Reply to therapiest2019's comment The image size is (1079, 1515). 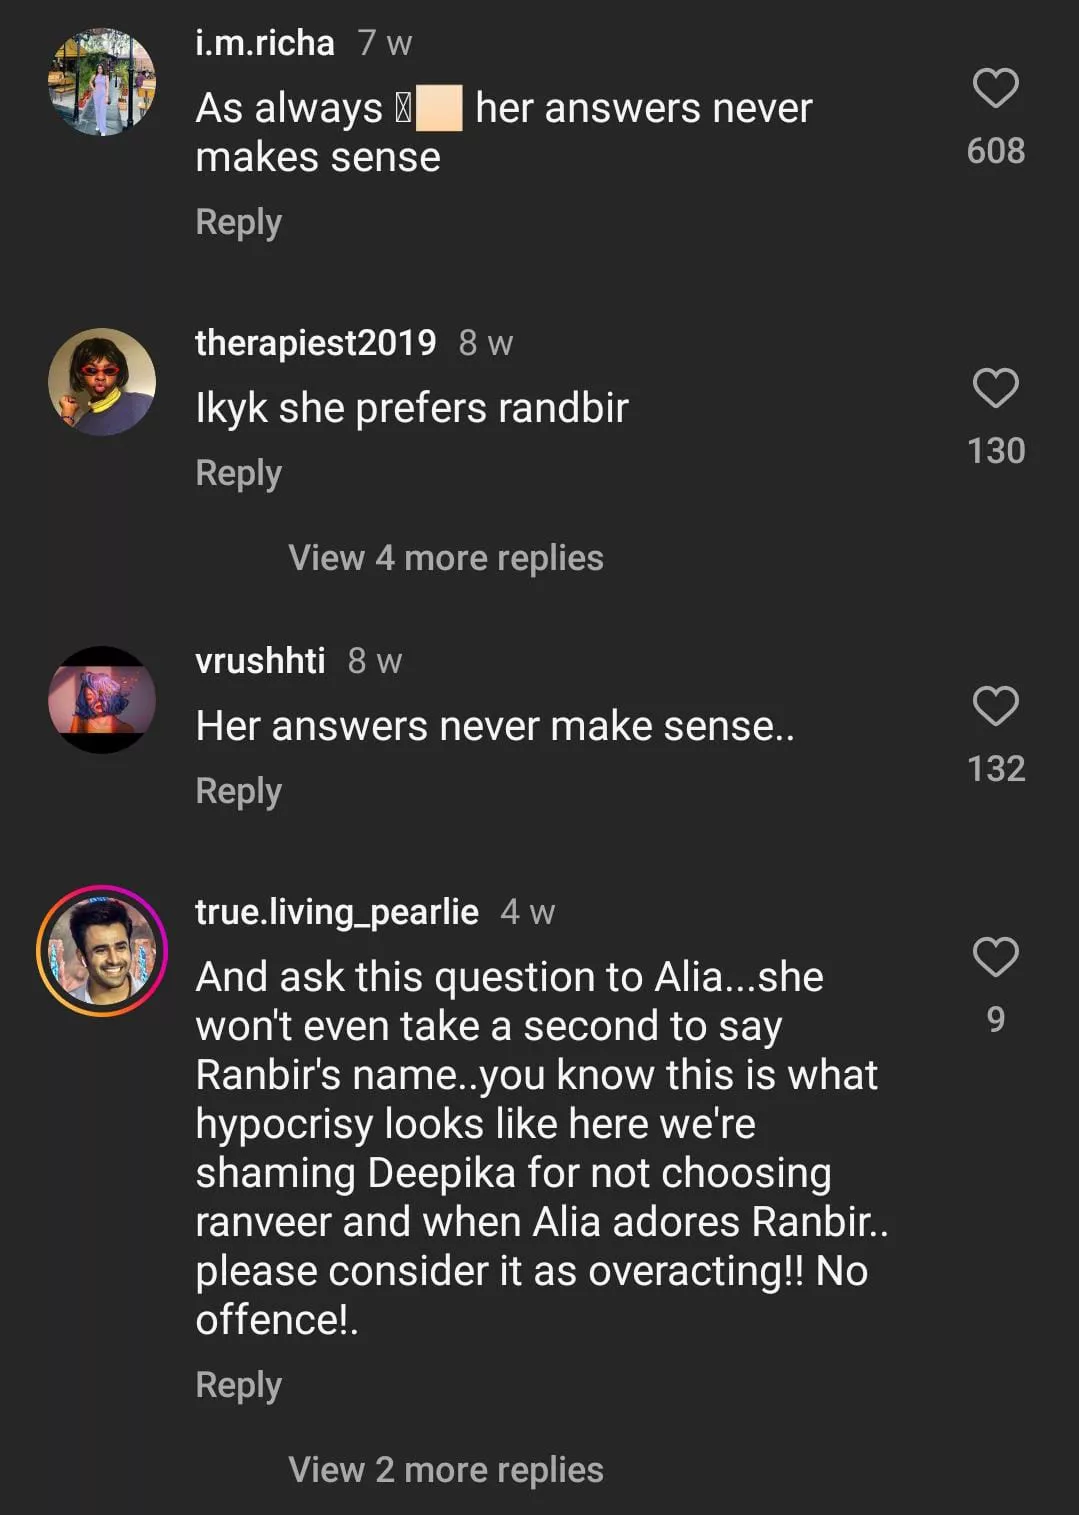click(239, 473)
